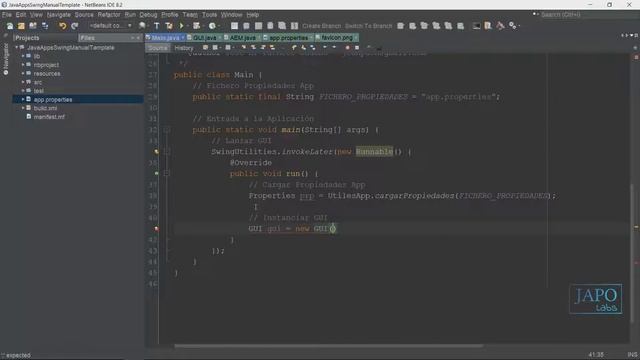Click the INS insert mode indicator

click(632, 355)
